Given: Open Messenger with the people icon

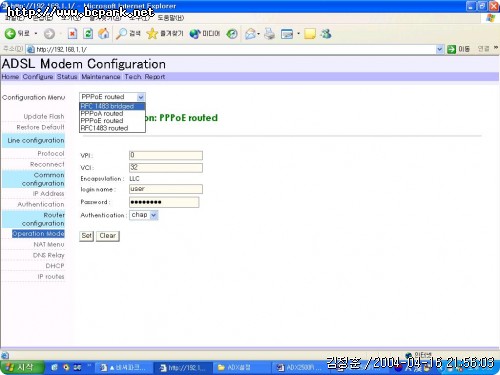Looking at the screenshot, I should point(326,33).
